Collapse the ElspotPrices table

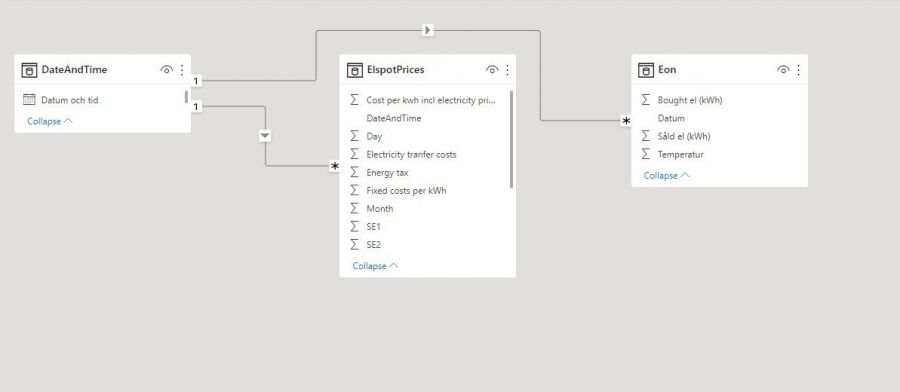[375, 266]
